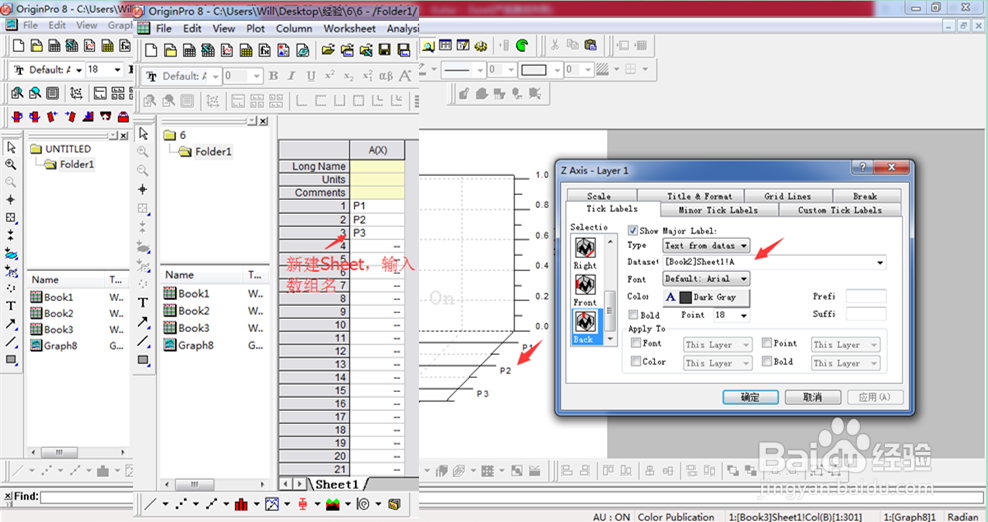The image size is (988, 522).
Task: Select the Pointer tool in middle window tools bar
Action: [x=144, y=134]
